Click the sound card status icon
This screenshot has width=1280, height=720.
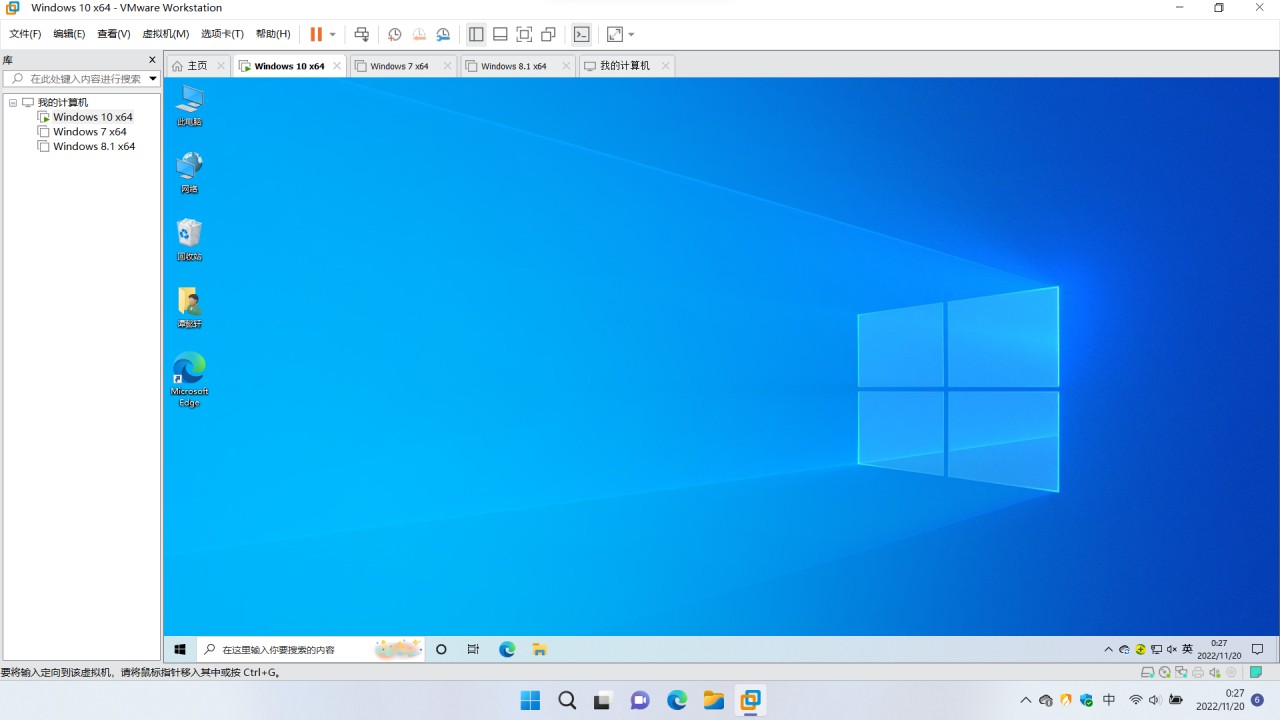coord(1214,673)
